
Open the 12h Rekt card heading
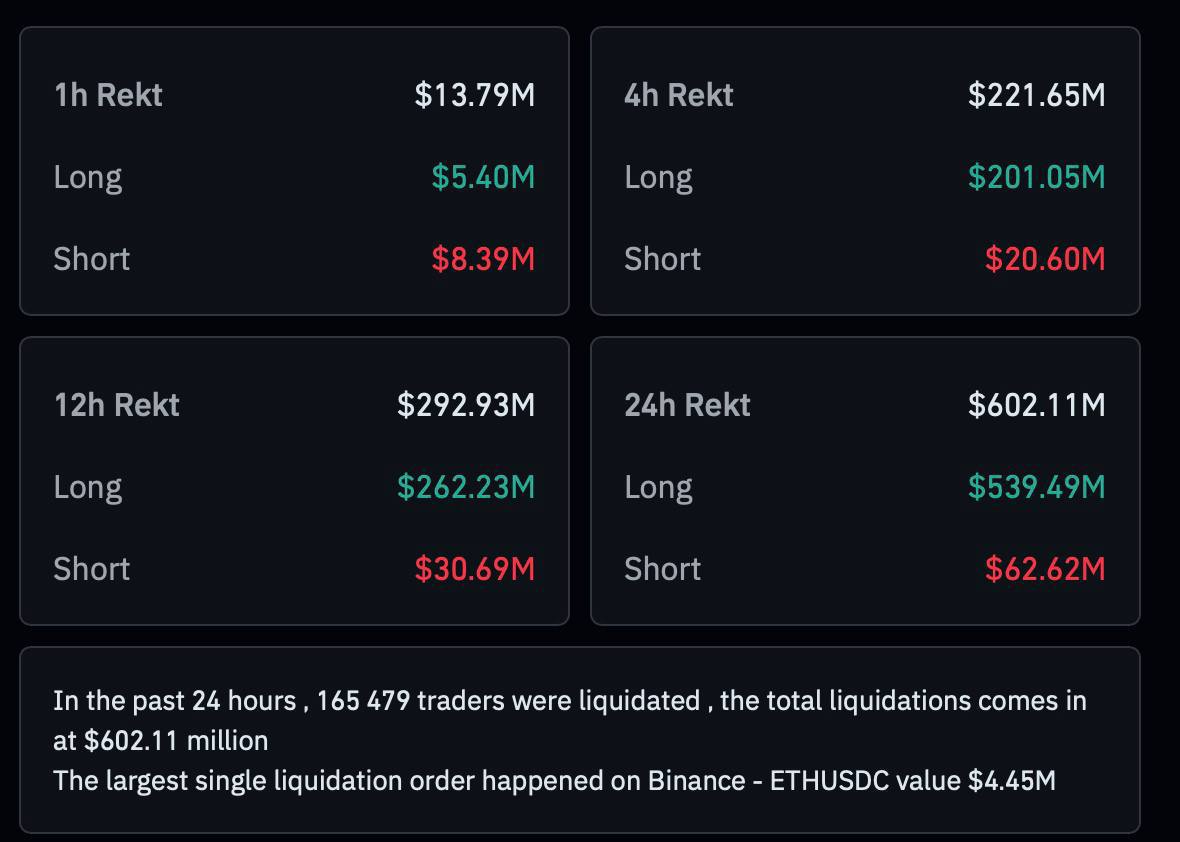click(117, 405)
